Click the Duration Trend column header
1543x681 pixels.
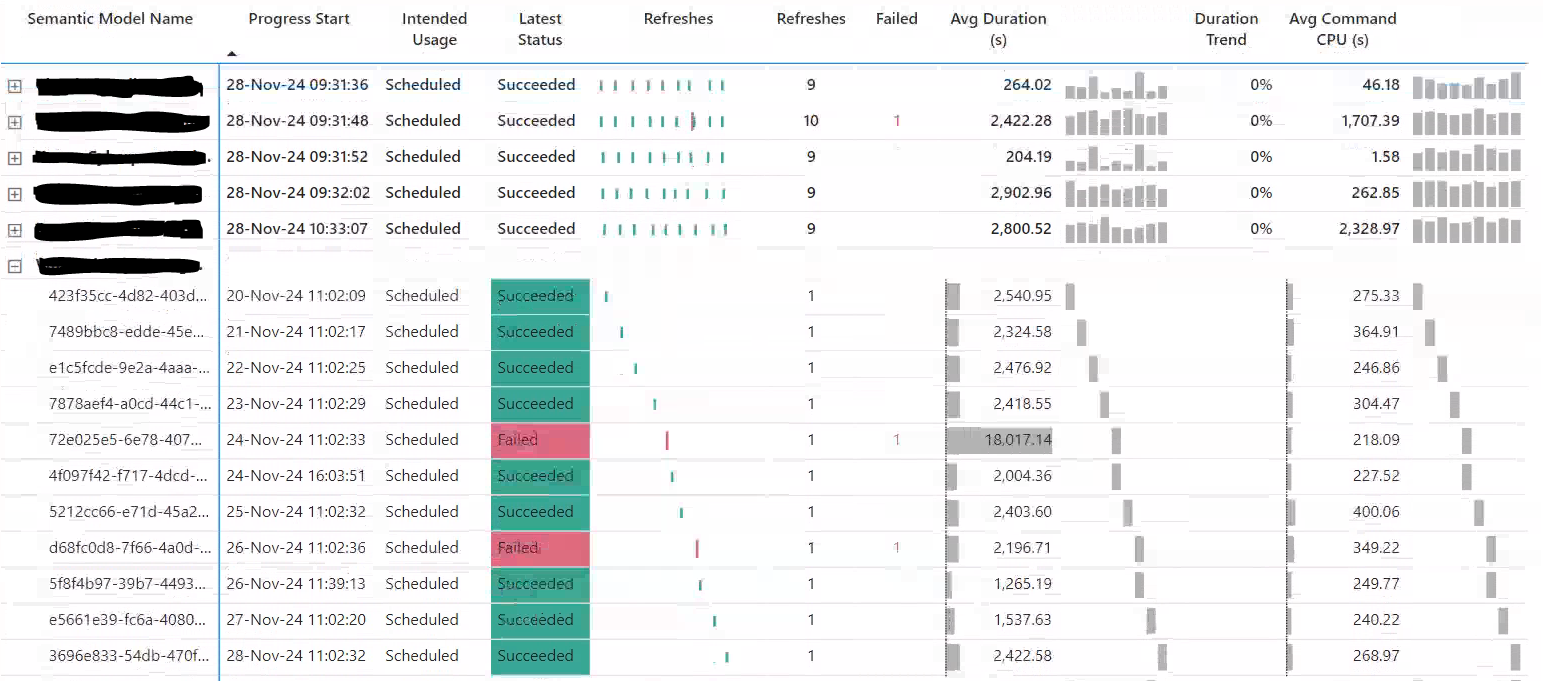tap(1226, 29)
